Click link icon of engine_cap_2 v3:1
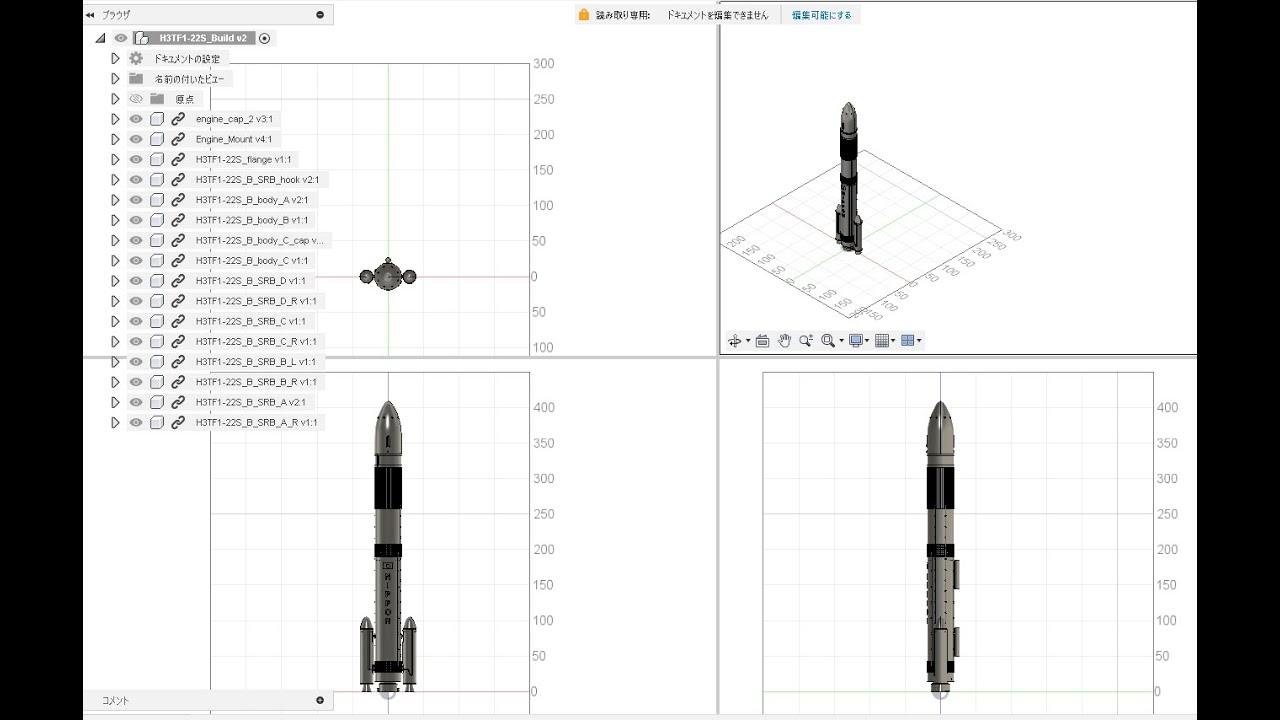 coord(178,119)
